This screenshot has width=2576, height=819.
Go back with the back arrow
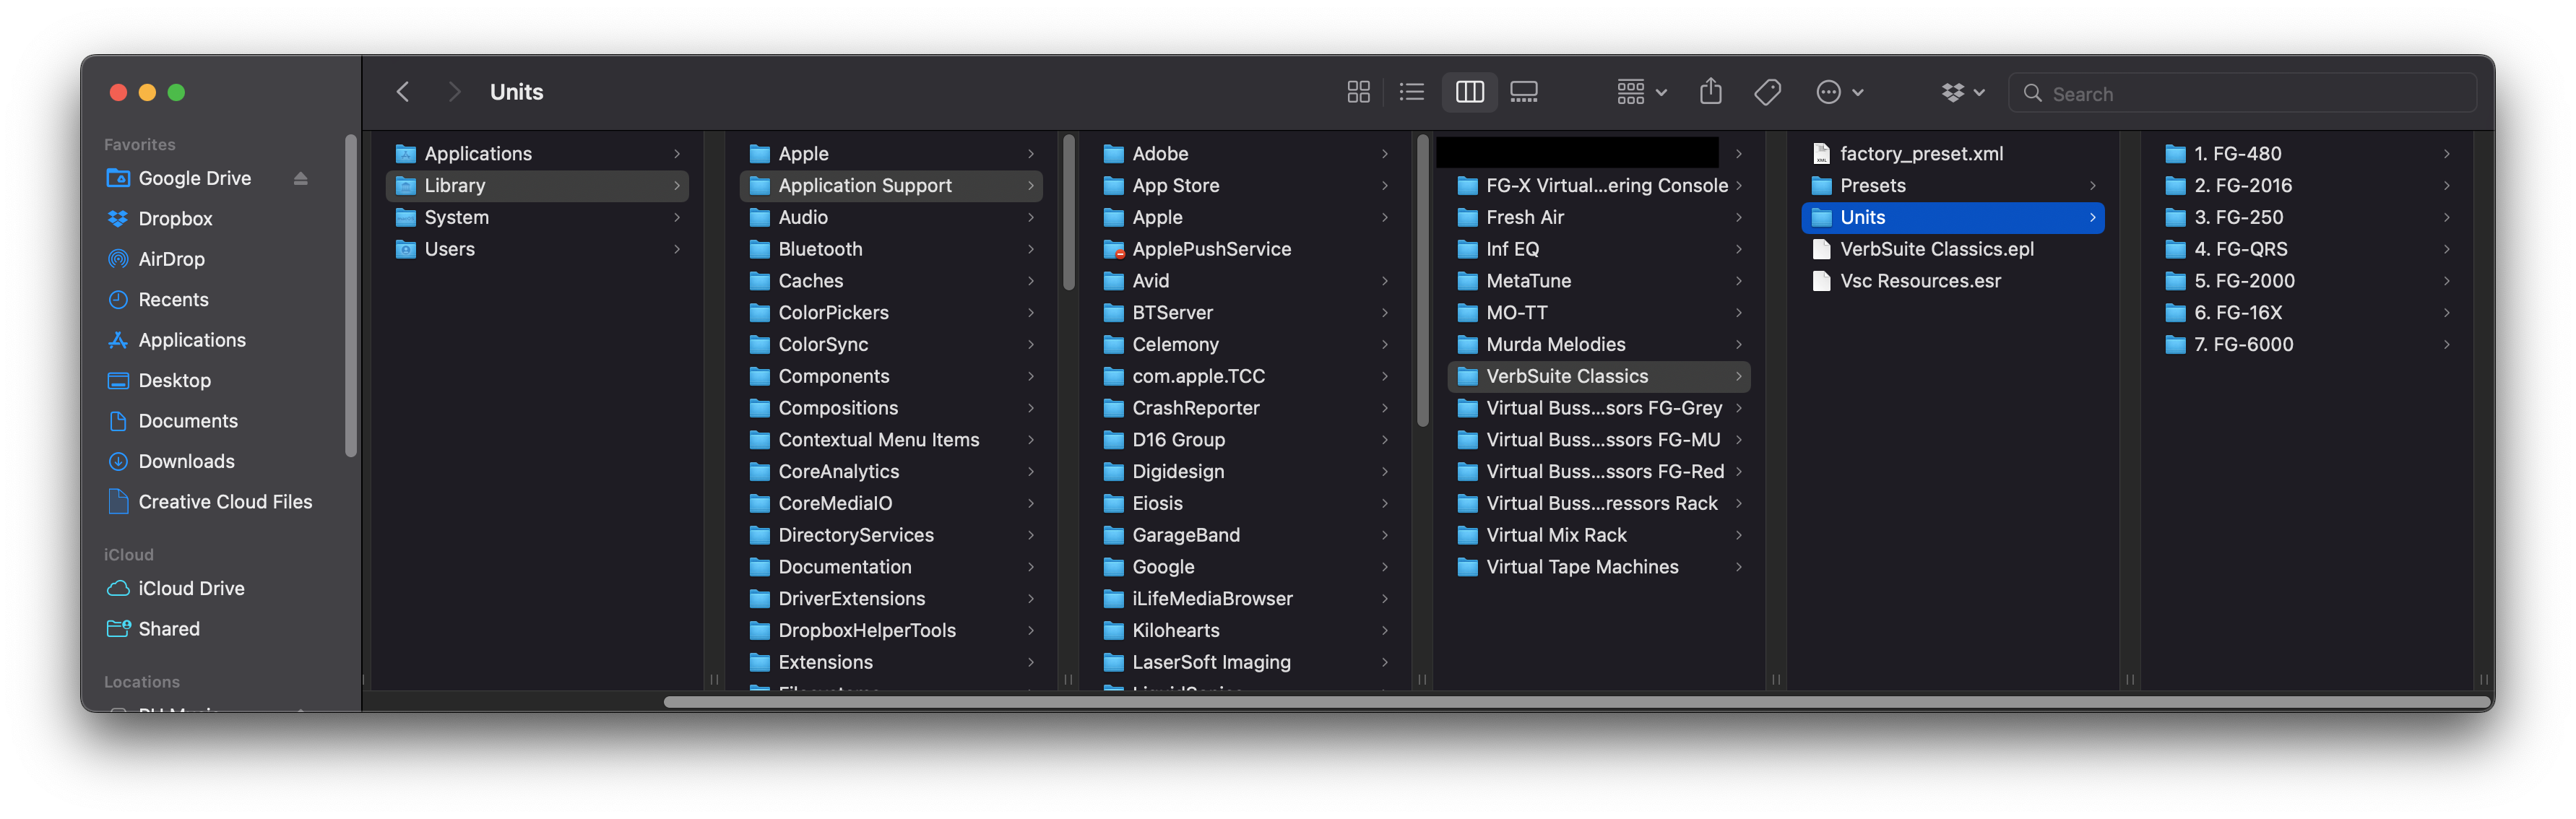pos(403,92)
